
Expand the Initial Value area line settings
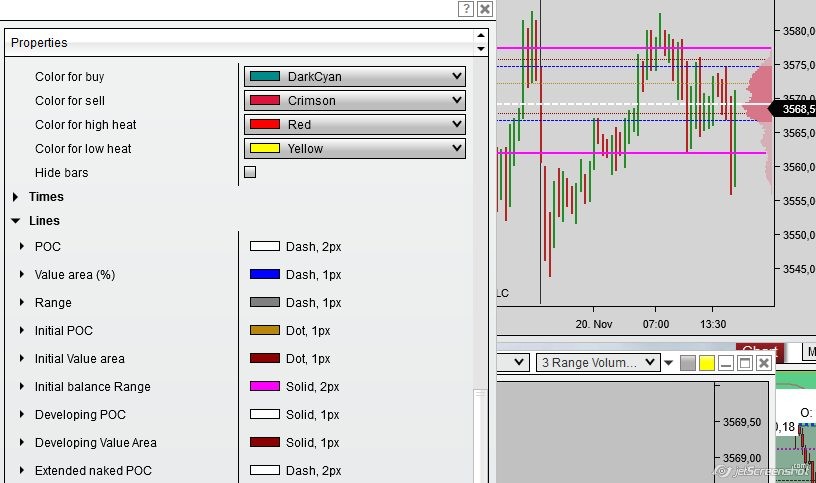[x=21, y=359]
